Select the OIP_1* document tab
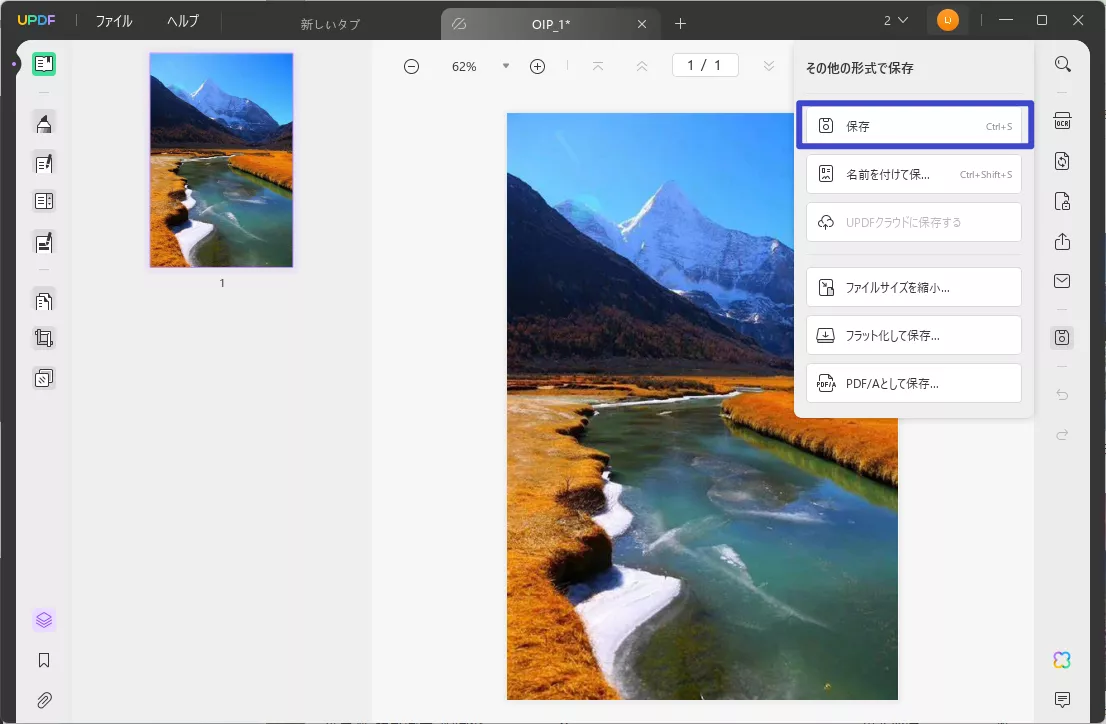Image resolution: width=1106 pixels, height=724 pixels. (551, 24)
